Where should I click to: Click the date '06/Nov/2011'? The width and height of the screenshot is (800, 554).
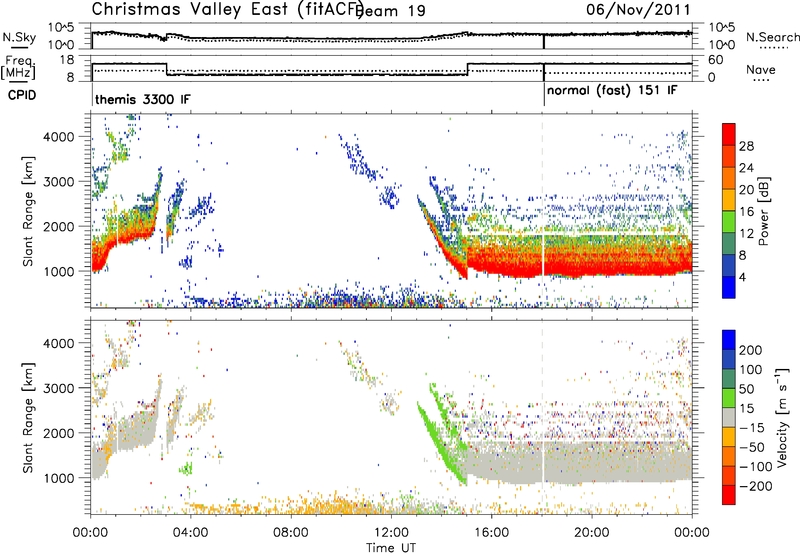(x=638, y=9)
